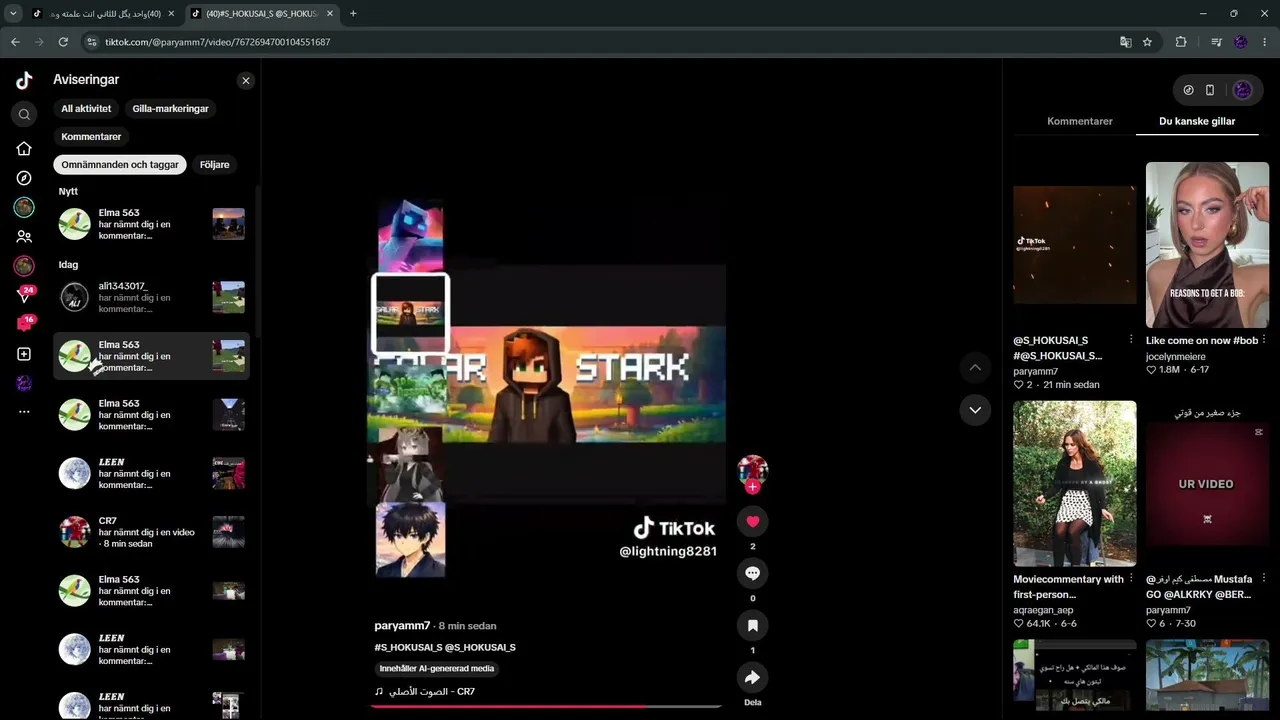Open the TikTok logo home link
This screenshot has height=720, width=1280.
pos(24,80)
